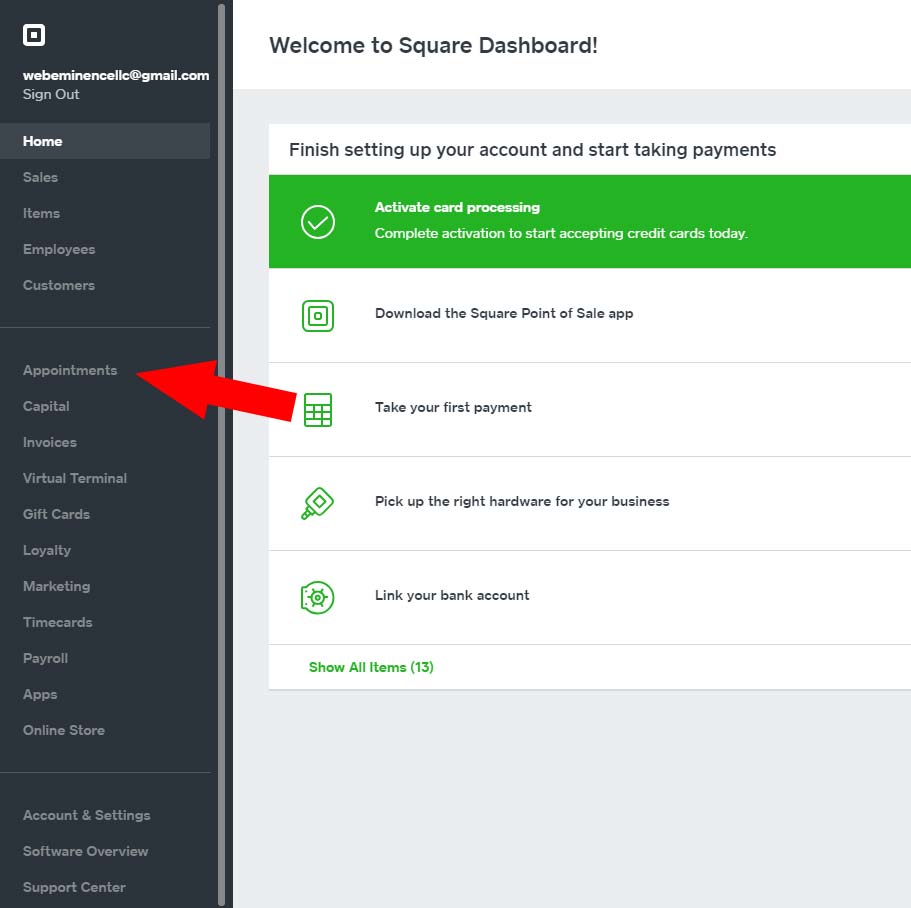Go to Loyalty
911x908 pixels.
point(46,550)
